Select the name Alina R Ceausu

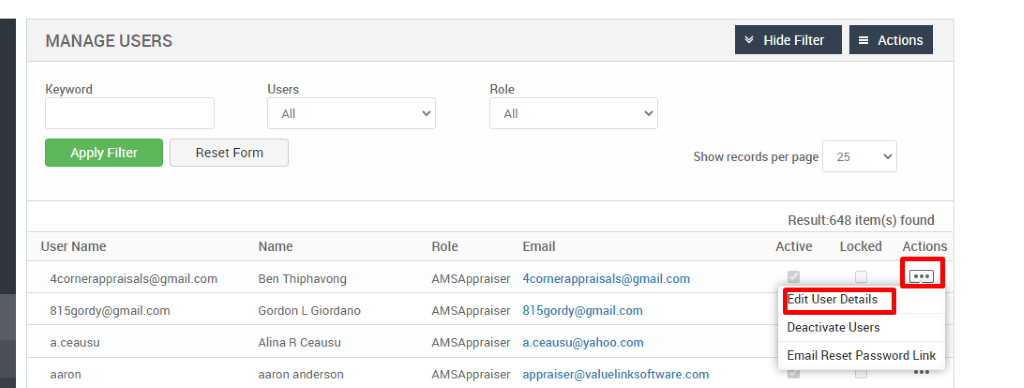coord(300,342)
